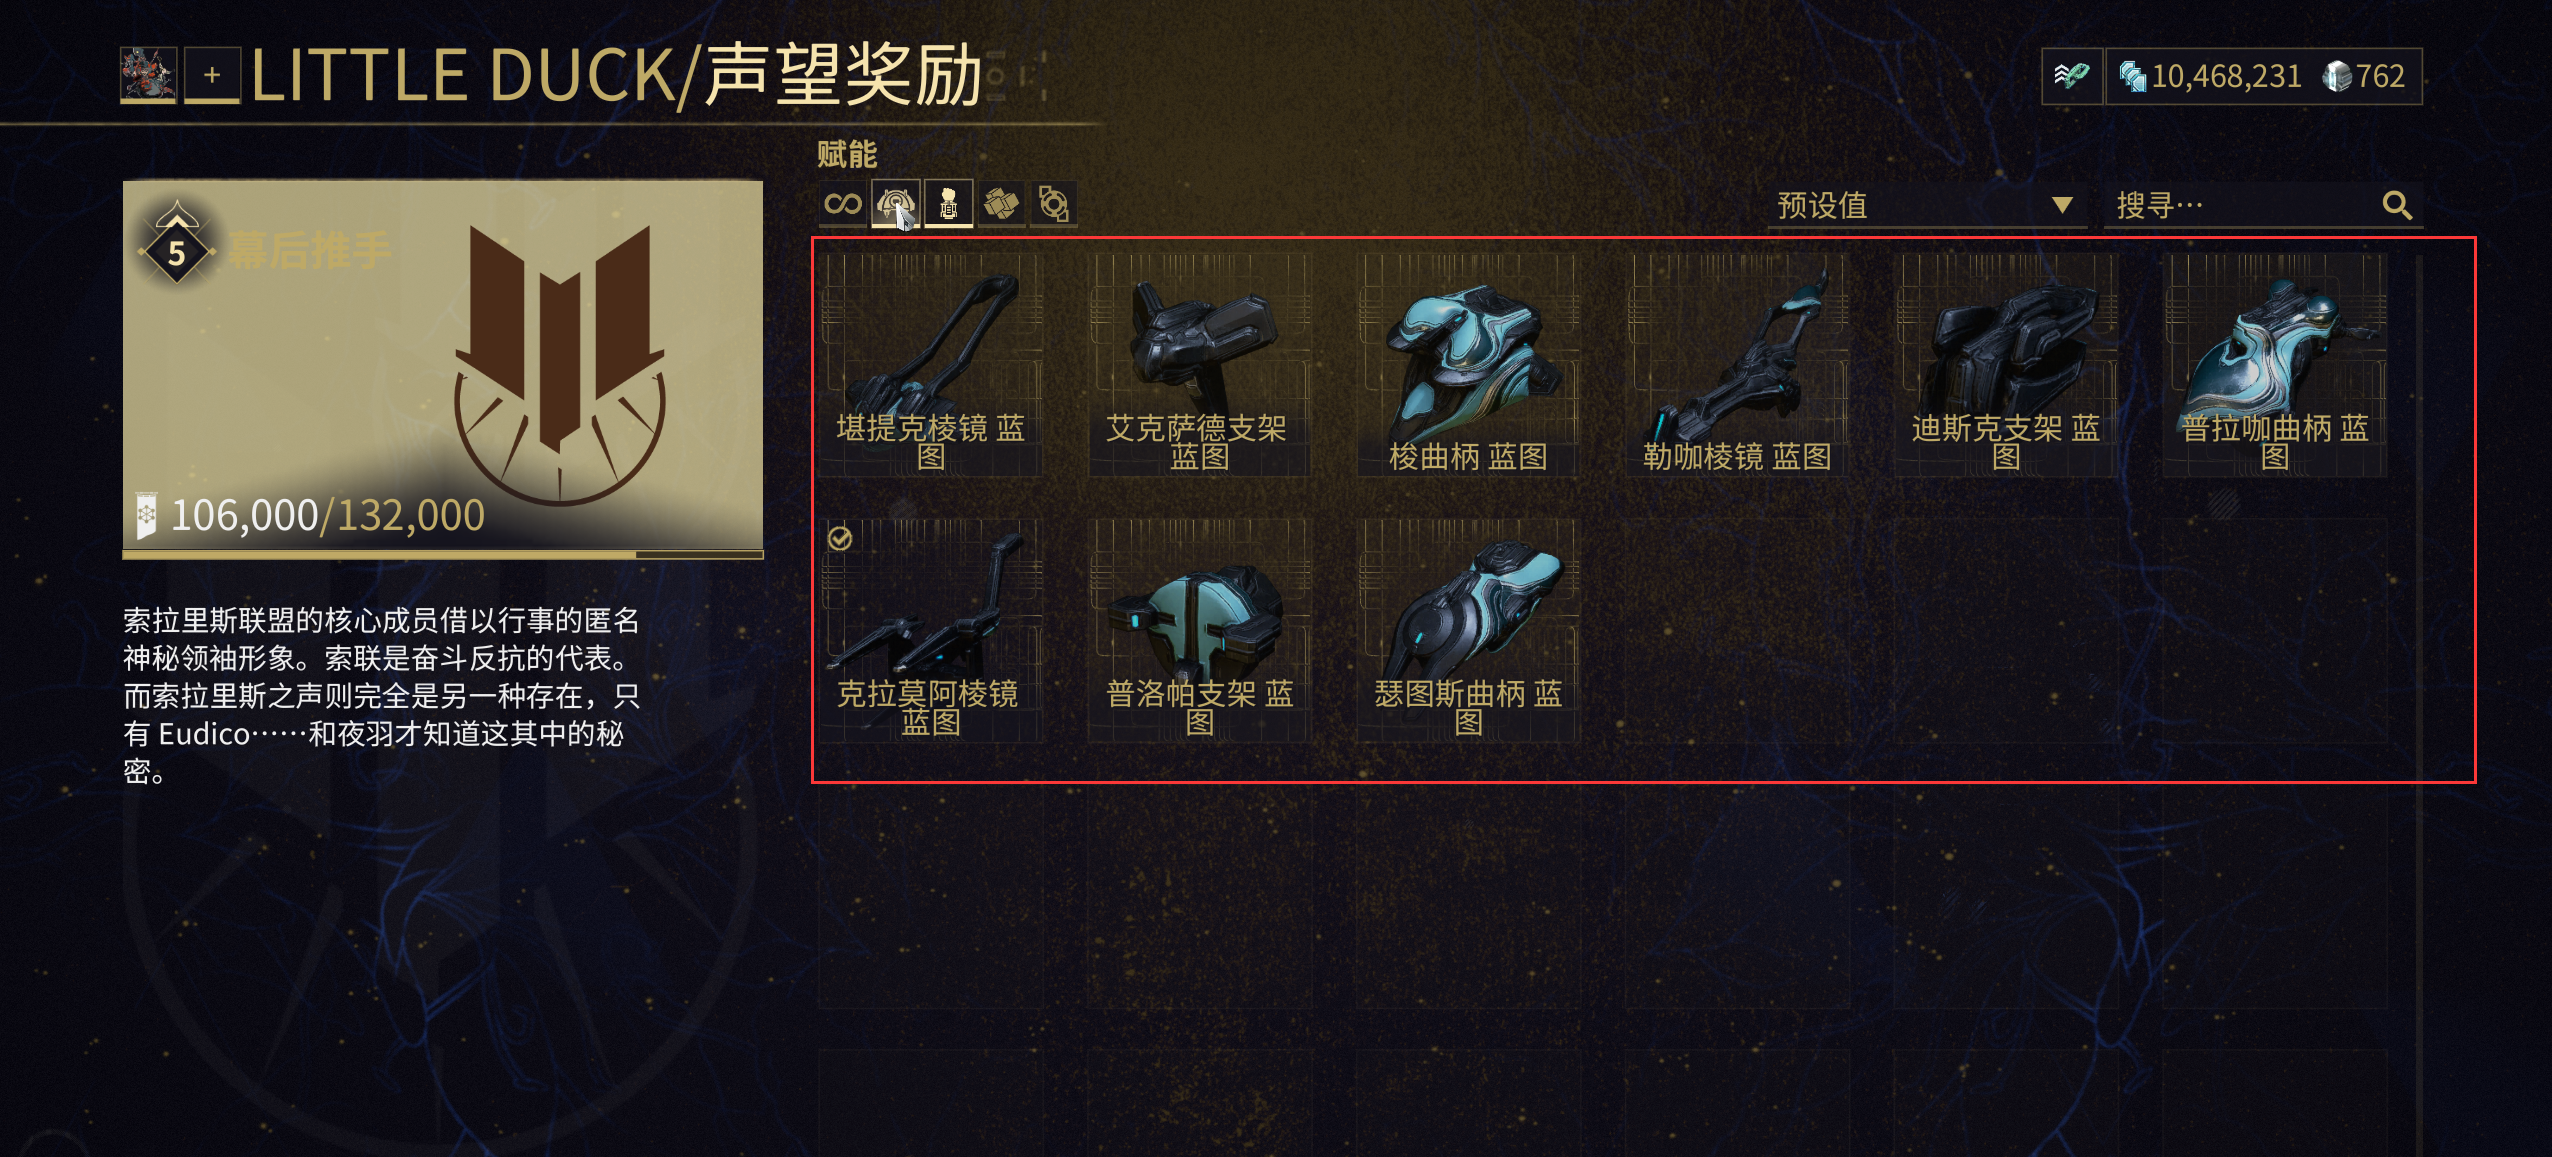
Task: Select 堪提克棱镜 蓝图 item
Action: click(x=931, y=365)
